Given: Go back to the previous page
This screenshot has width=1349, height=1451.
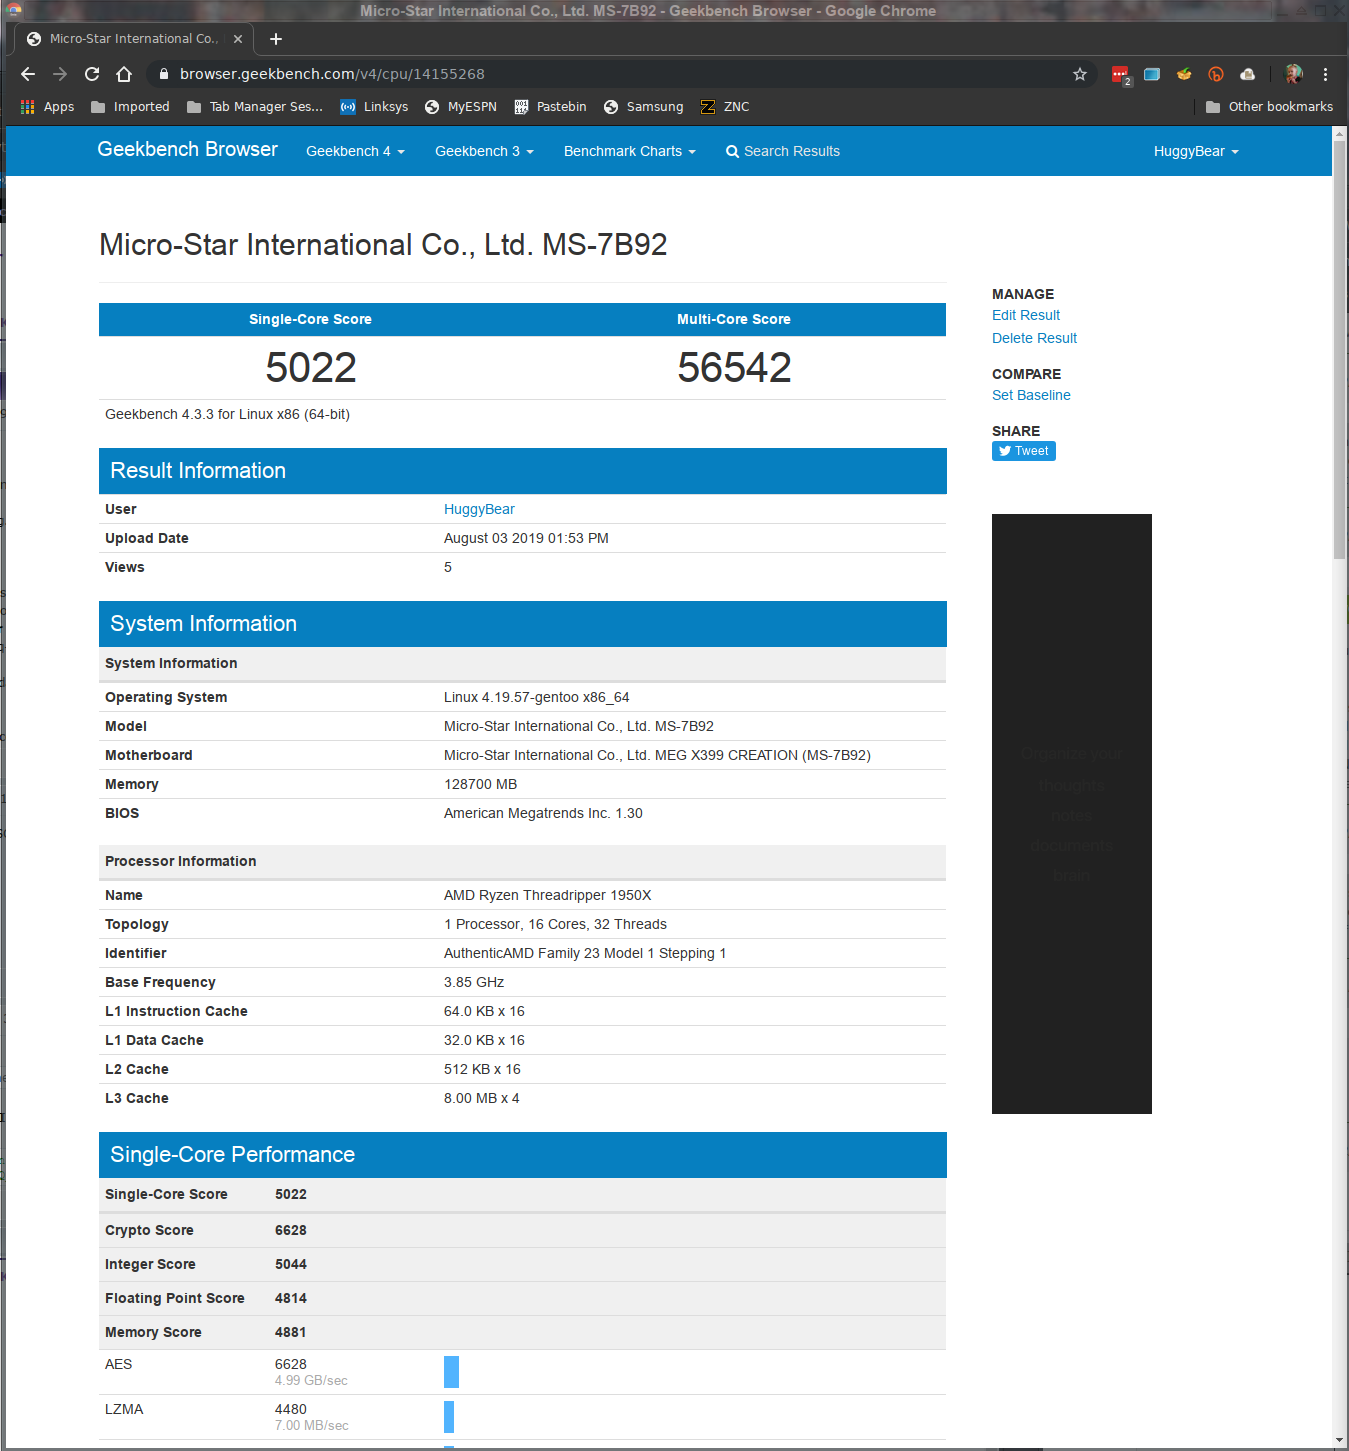Looking at the screenshot, I should [x=28, y=74].
